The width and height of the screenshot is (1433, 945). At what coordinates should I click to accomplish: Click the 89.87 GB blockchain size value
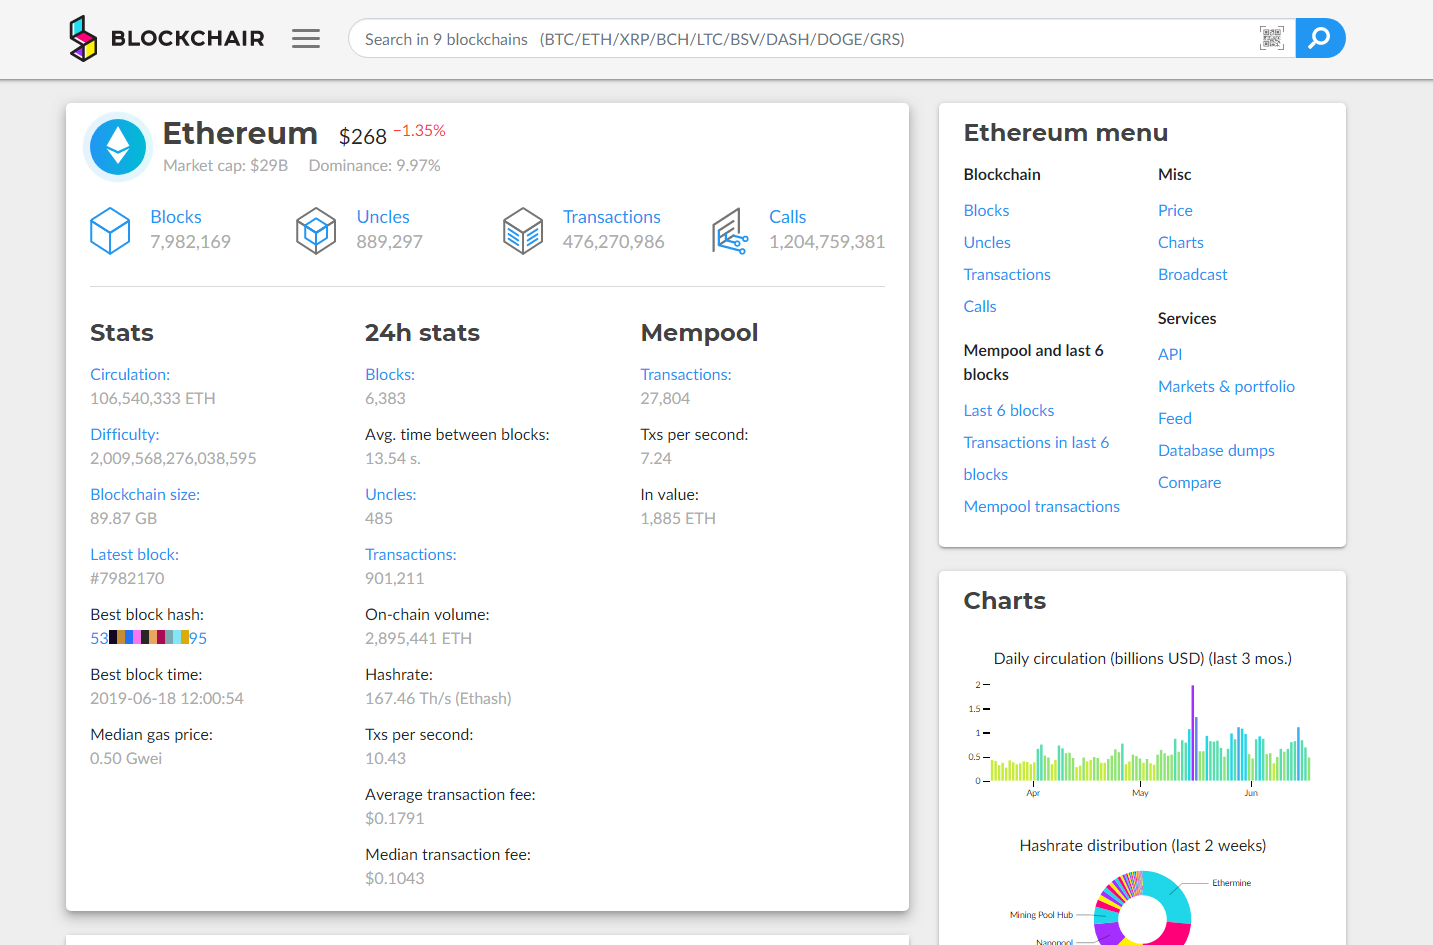tap(123, 518)
